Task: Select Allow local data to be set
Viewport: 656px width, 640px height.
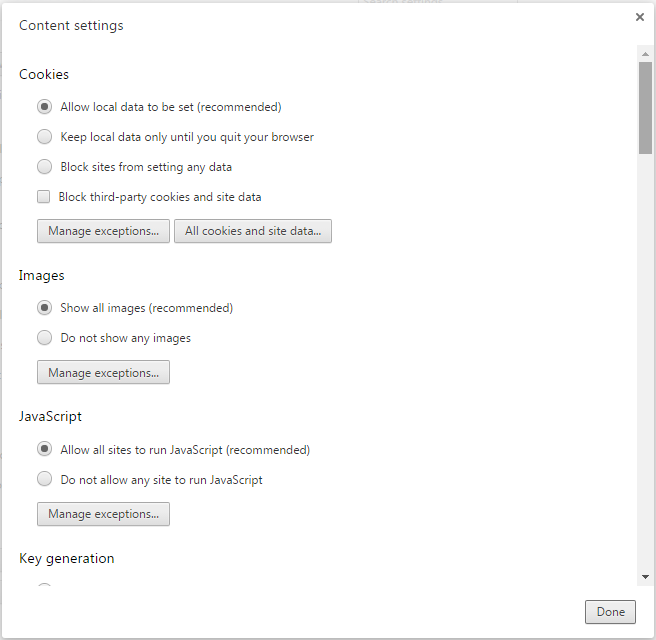Action: pos(45,107)
